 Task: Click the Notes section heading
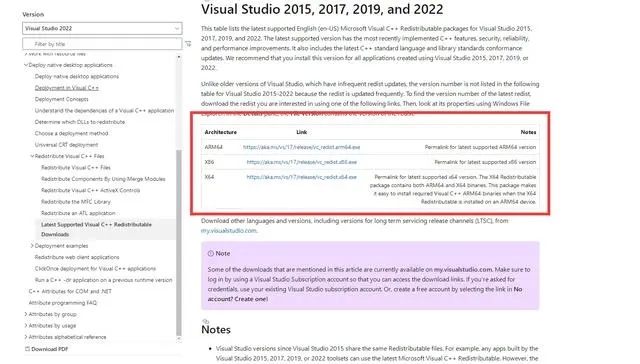(x=216, y=330)
